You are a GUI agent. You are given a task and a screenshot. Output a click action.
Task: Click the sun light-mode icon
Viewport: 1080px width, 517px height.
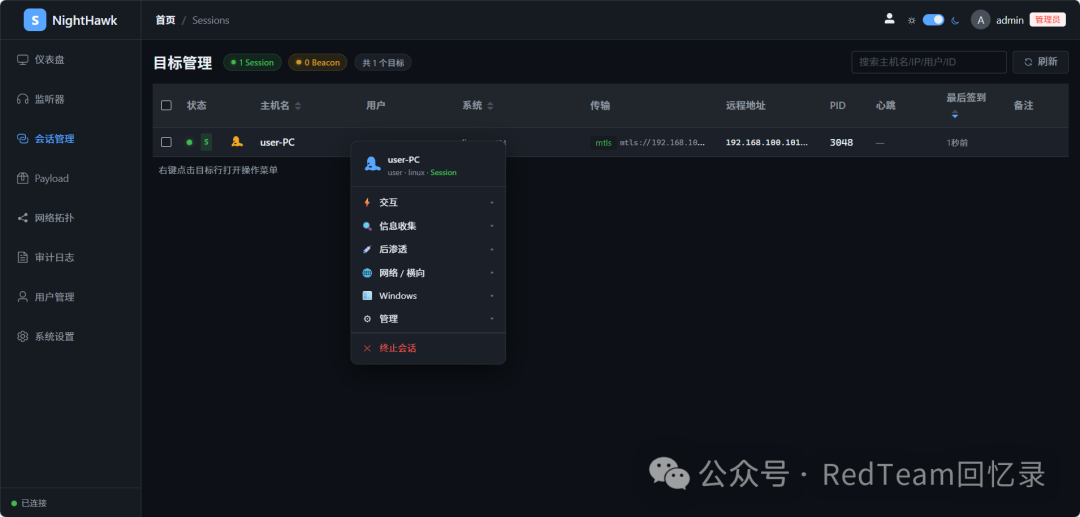coord(912,20)
